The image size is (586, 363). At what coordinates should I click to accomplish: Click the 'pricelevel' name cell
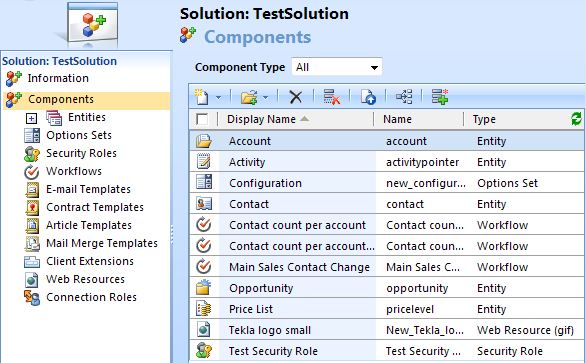coord(410,309)
